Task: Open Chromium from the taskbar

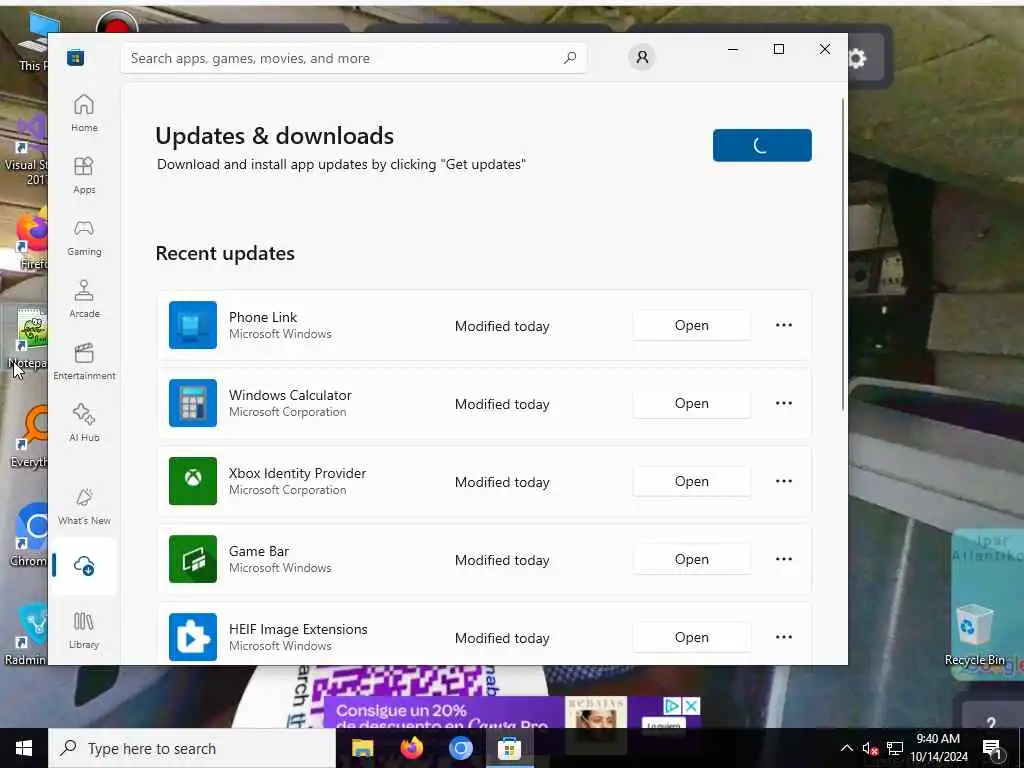Action: [x=460, y=748]
